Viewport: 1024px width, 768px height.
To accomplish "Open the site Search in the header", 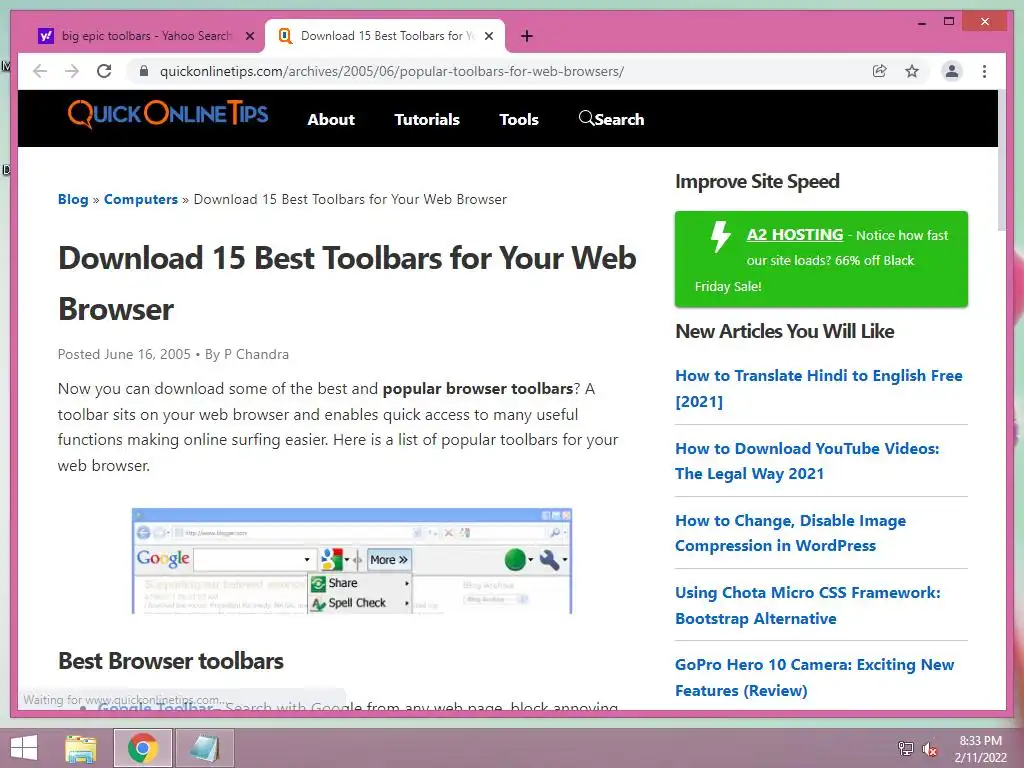I will coord(611,120).
